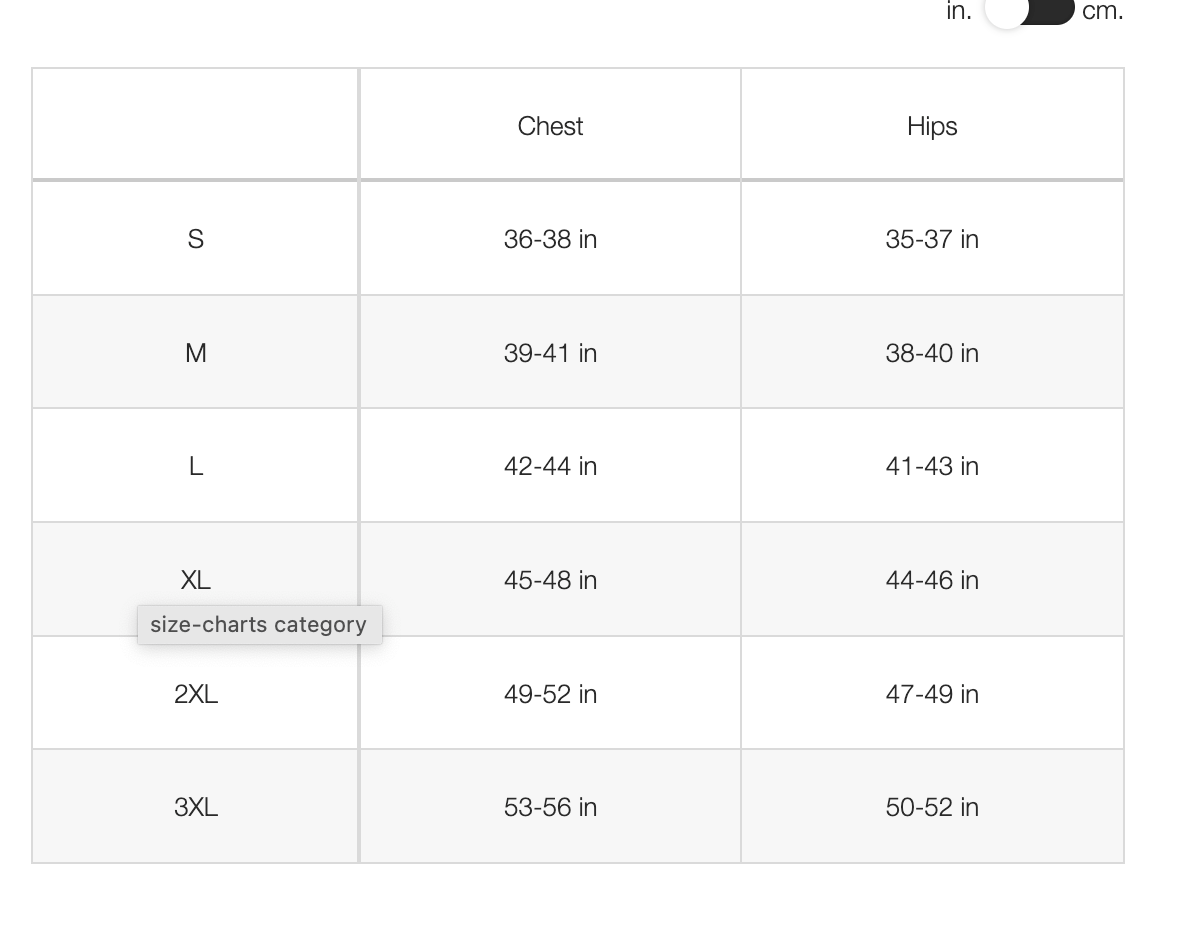Click the XL size row label
The width and height of the screenshot is (1180, 932).
click(x=196, y=580)
